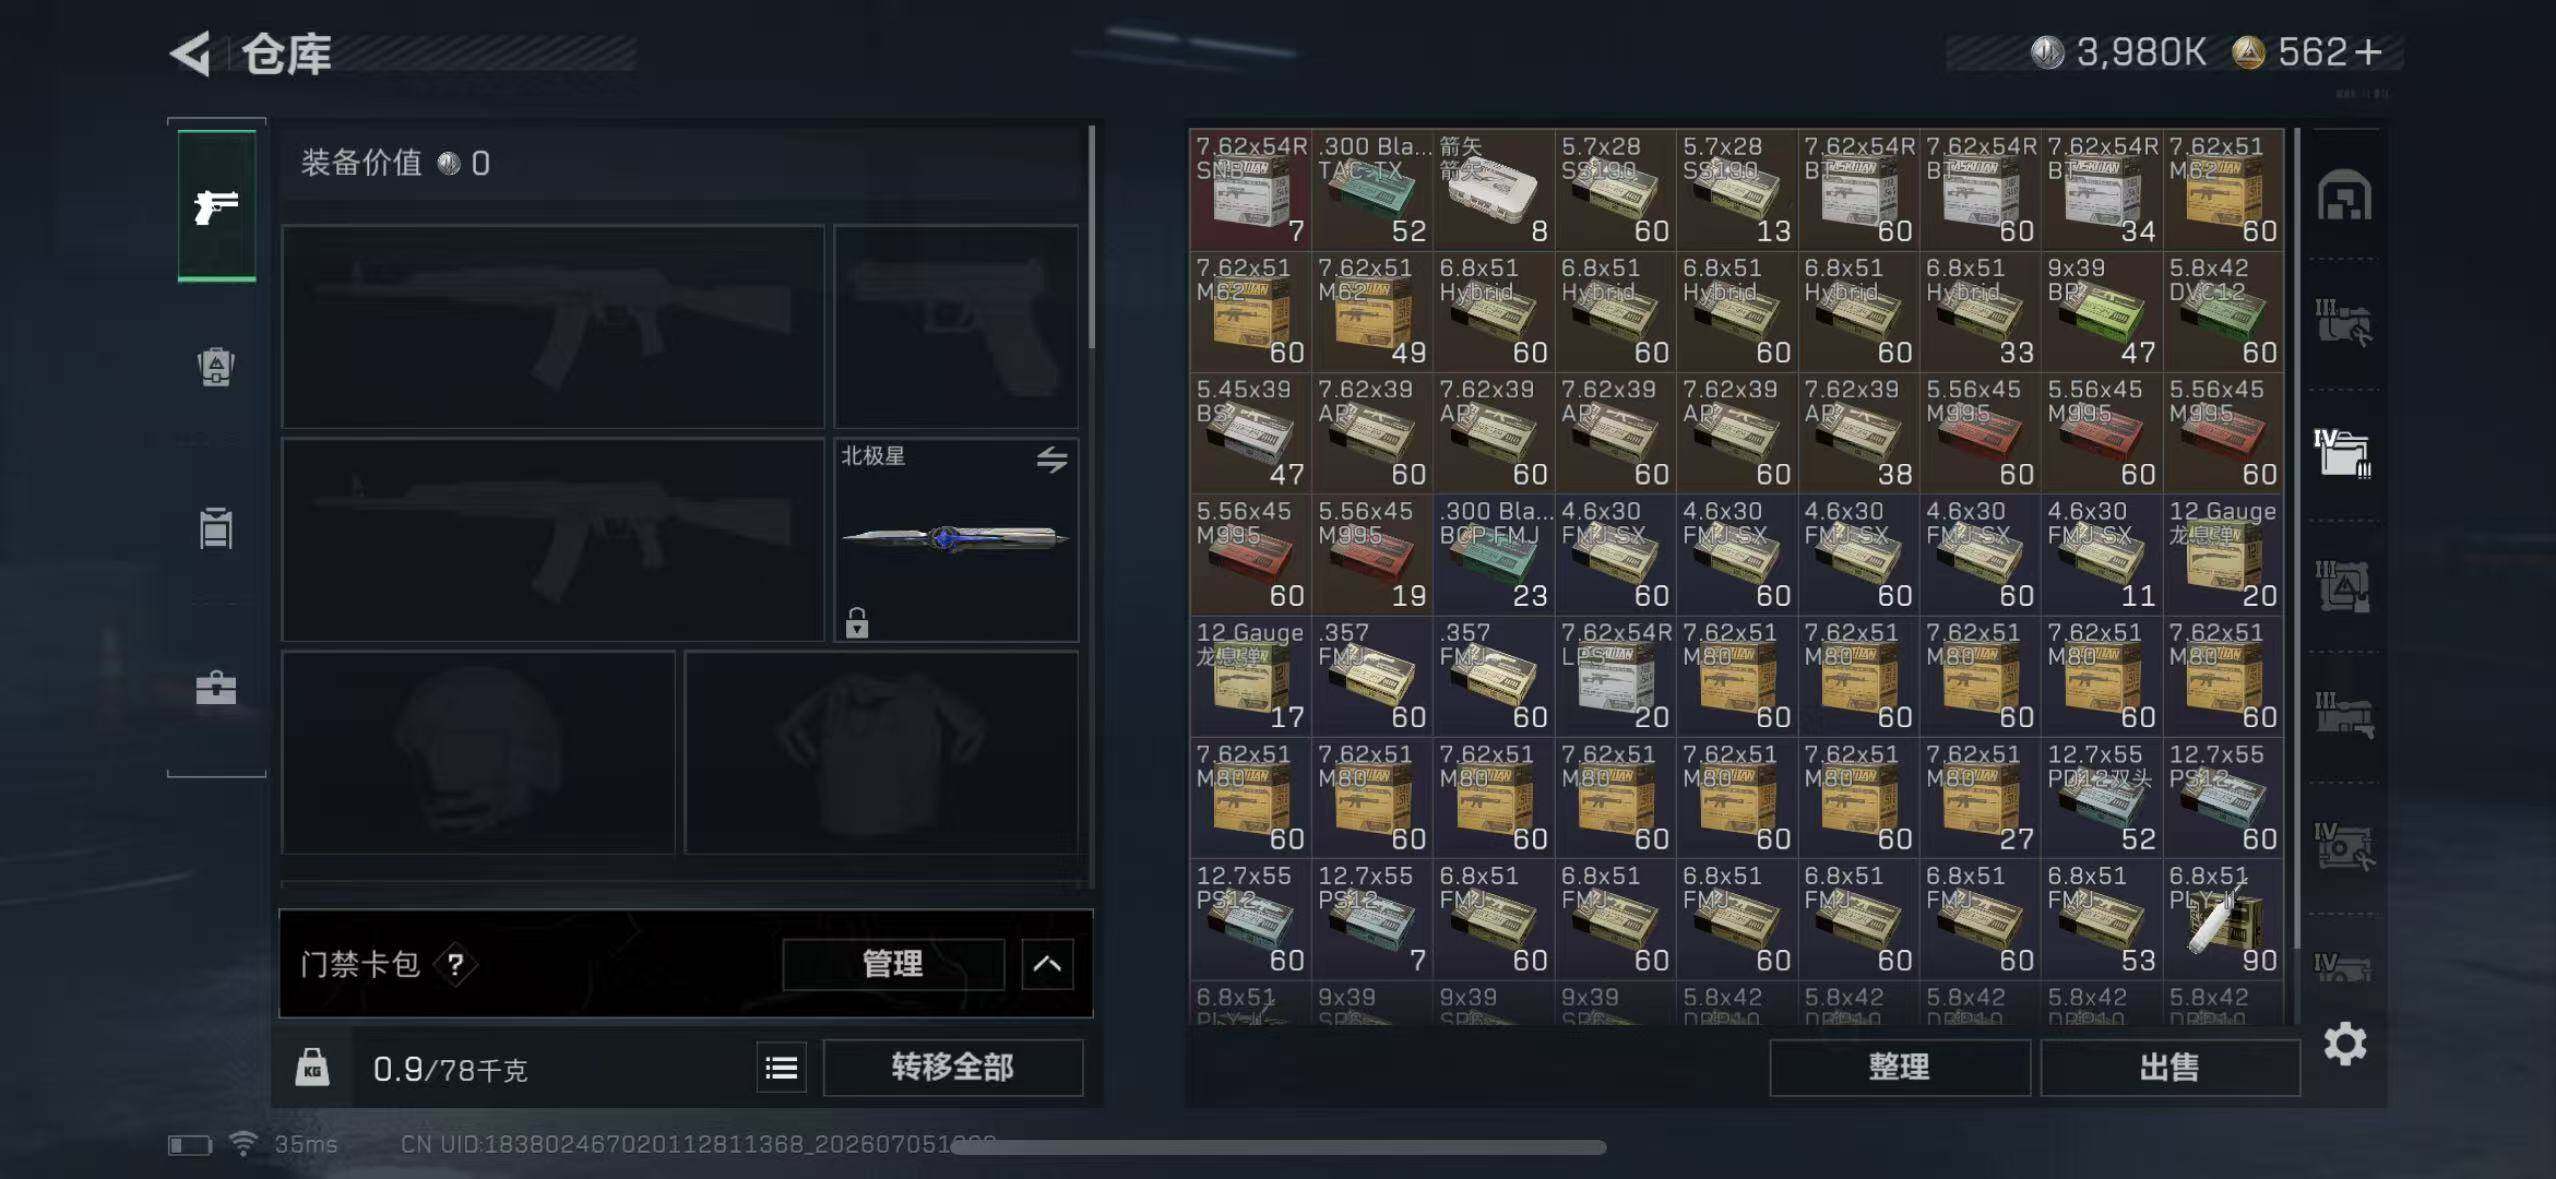The image size is (2556, 1179).
Task: Select 12.7x55 PD12双头 stack of 52
Action: tap(2102, 798)
